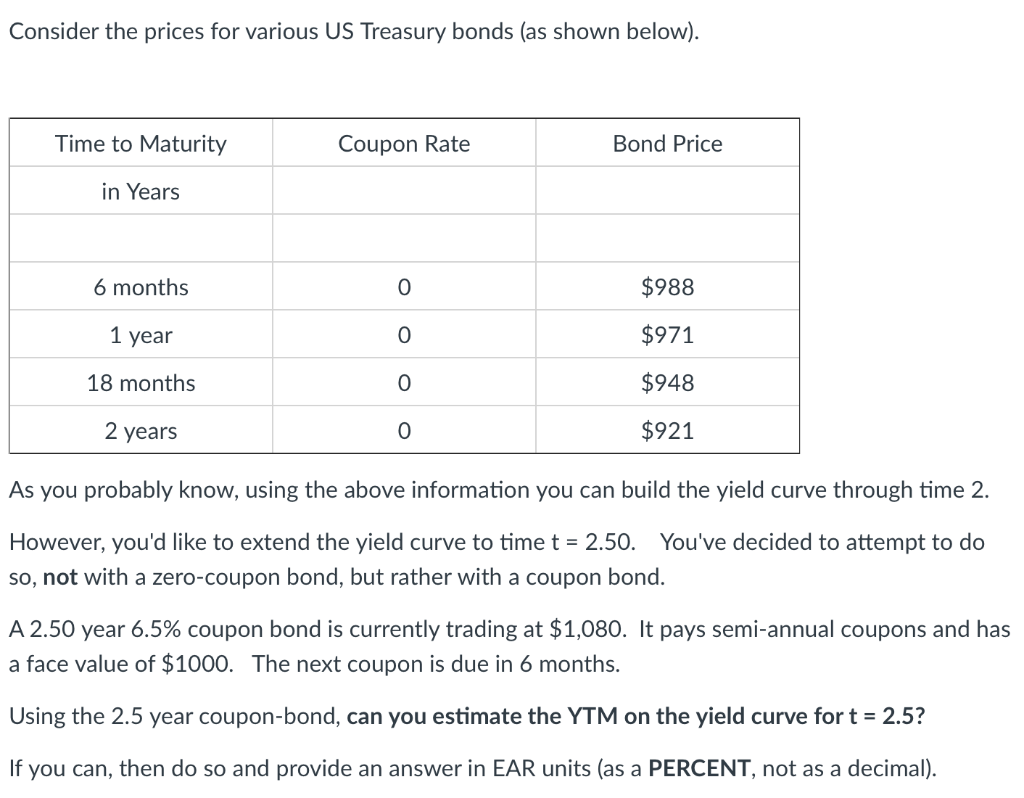Click the '1 year' maturity cell

click(x=141, y=334)
